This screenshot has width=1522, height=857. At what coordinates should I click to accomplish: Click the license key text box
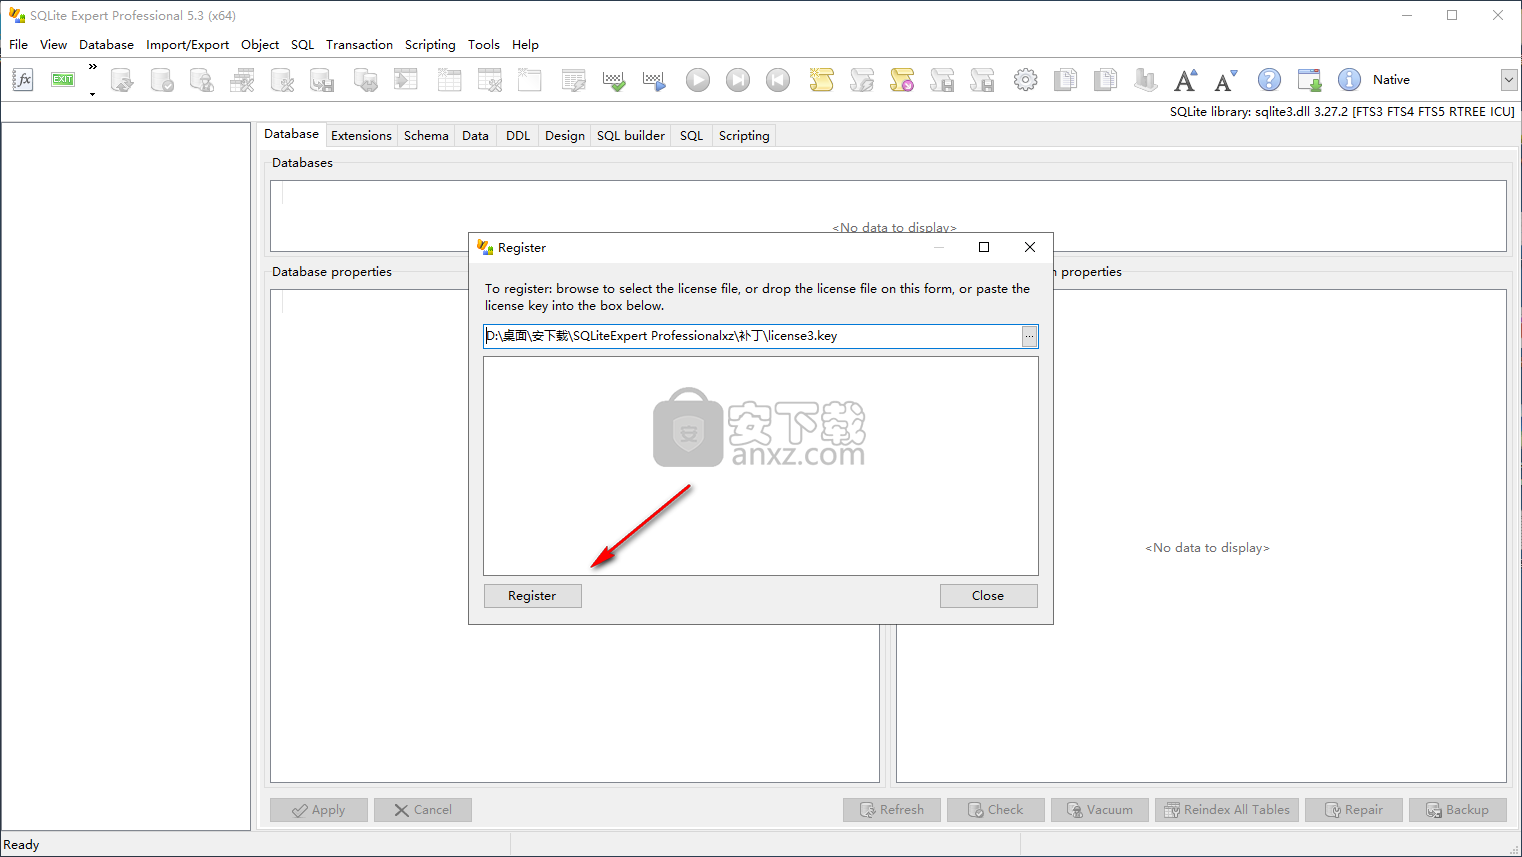point(761,466)
